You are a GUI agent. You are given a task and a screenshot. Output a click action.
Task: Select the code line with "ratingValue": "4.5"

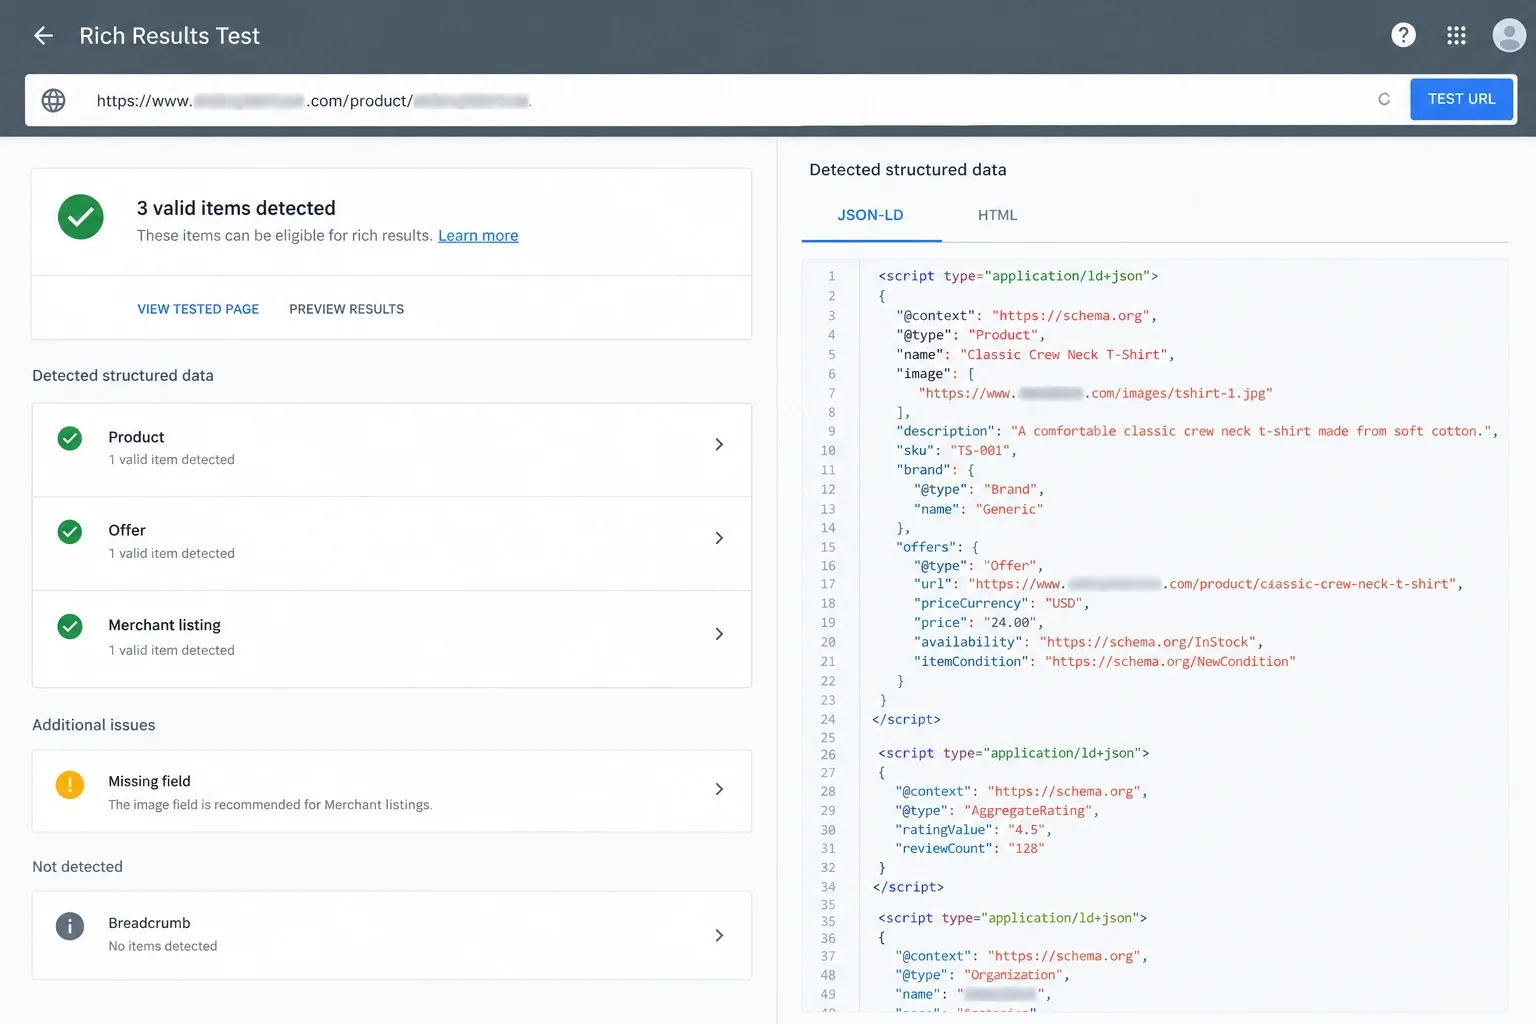click(x=973, y=829)
